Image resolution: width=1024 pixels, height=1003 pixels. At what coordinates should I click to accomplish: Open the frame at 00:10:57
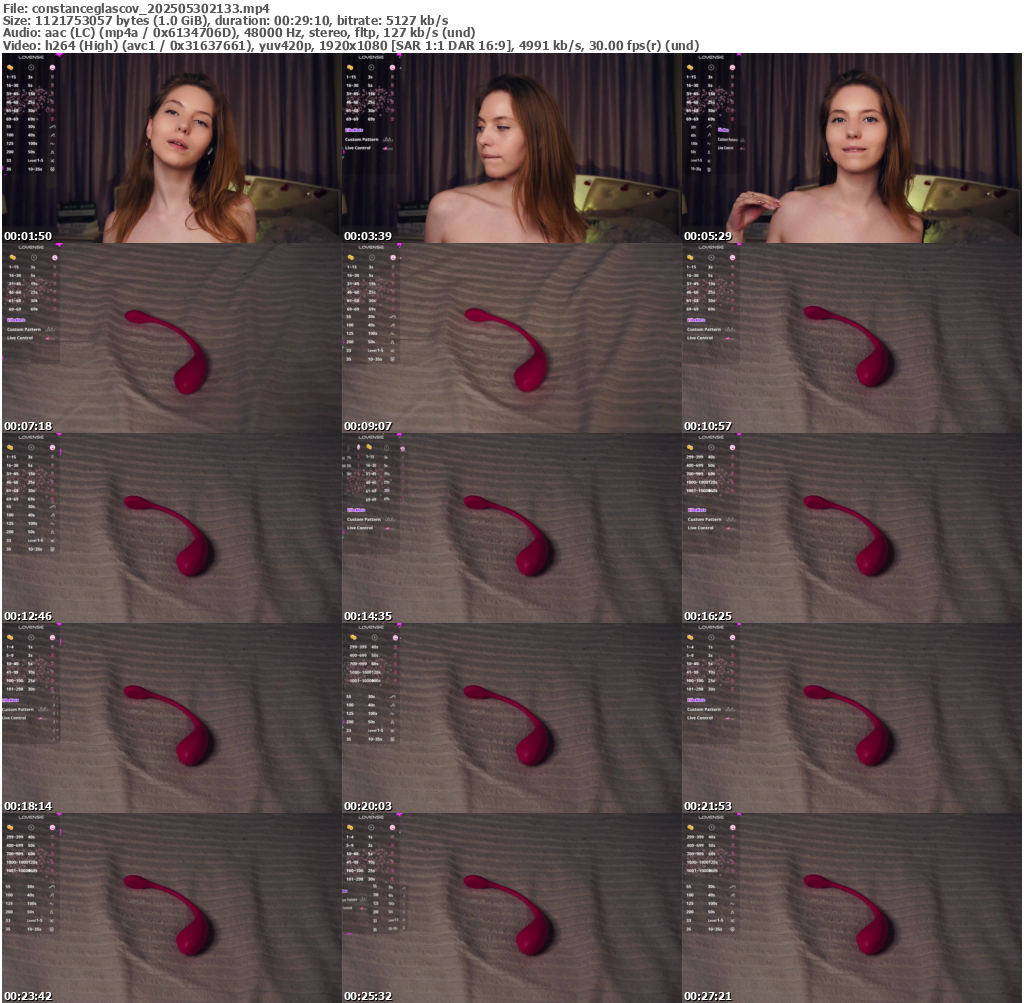coord(851,338)
